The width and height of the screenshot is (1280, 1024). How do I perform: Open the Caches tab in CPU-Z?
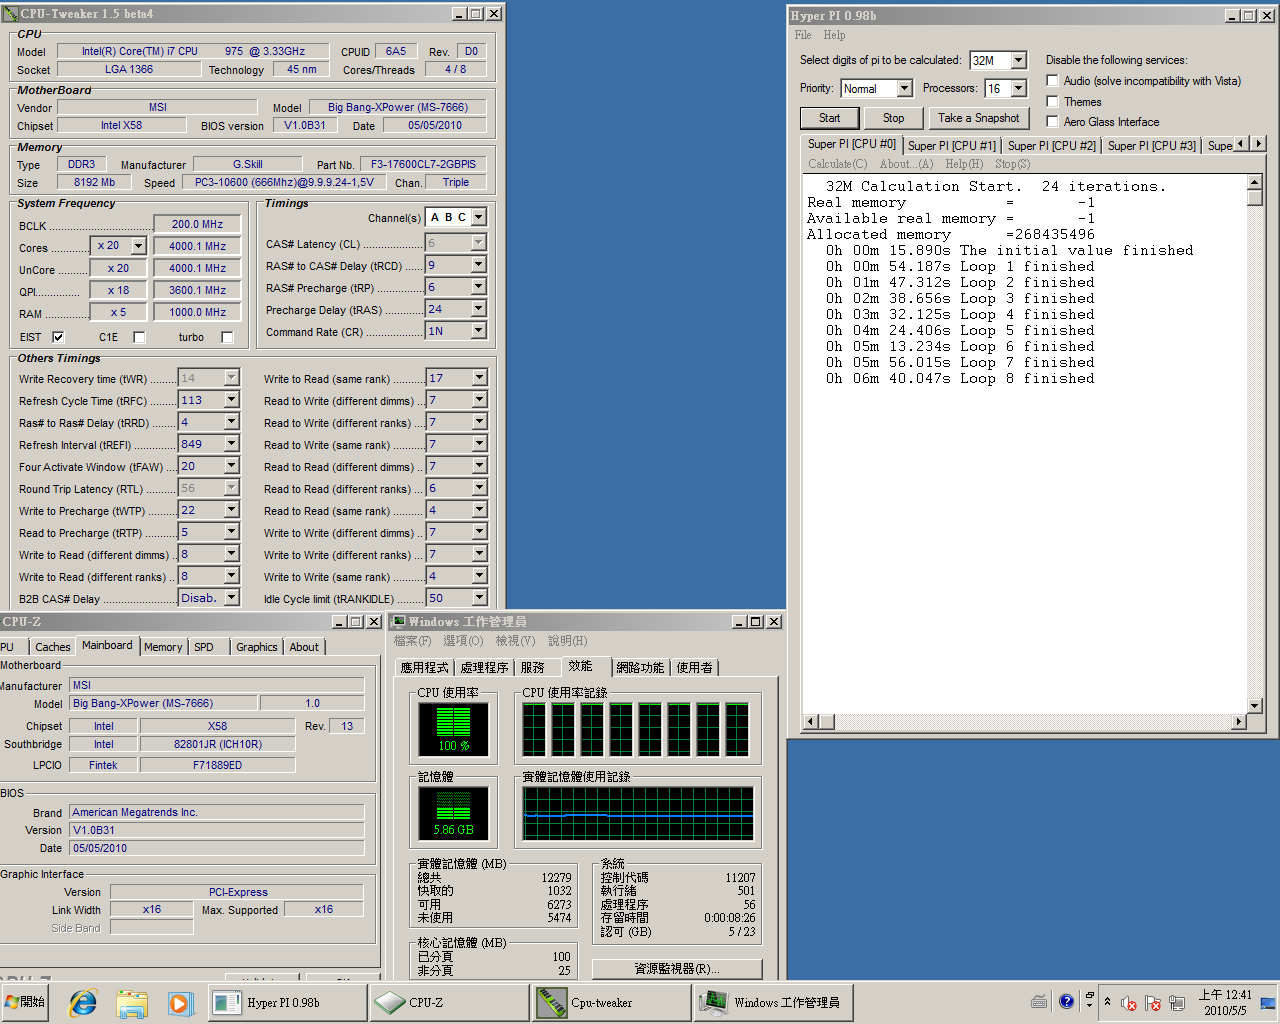pyautogui.click(x=52, y=647)
